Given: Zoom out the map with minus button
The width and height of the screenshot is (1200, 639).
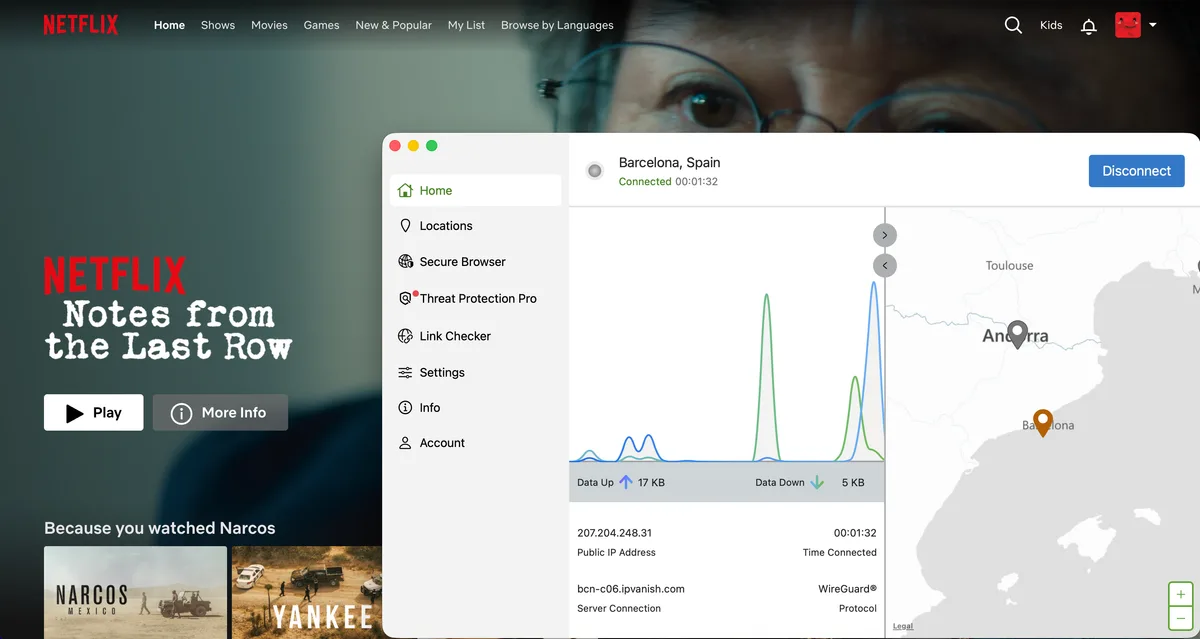Looking at the screenshot, I should (x=1181, y=619).
